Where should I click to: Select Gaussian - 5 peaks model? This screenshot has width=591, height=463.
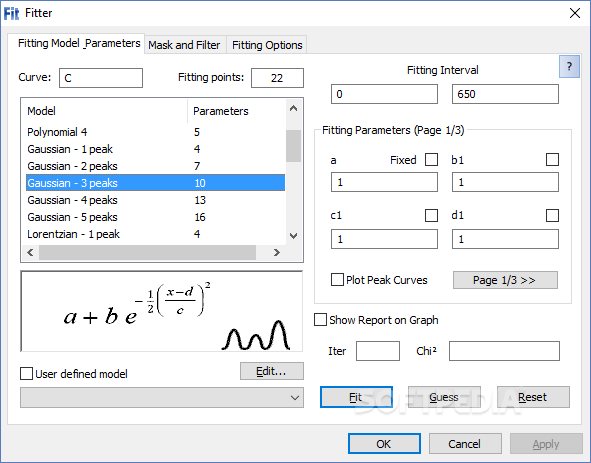[155, 217]
